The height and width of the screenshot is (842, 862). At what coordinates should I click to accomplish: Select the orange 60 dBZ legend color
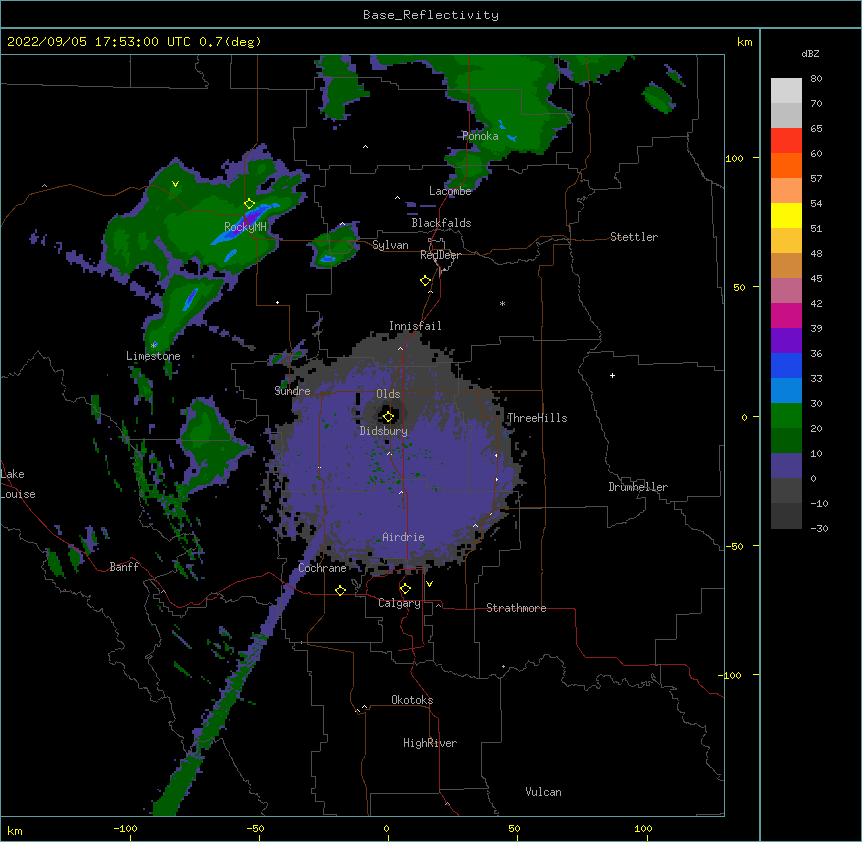pos(786,165)
